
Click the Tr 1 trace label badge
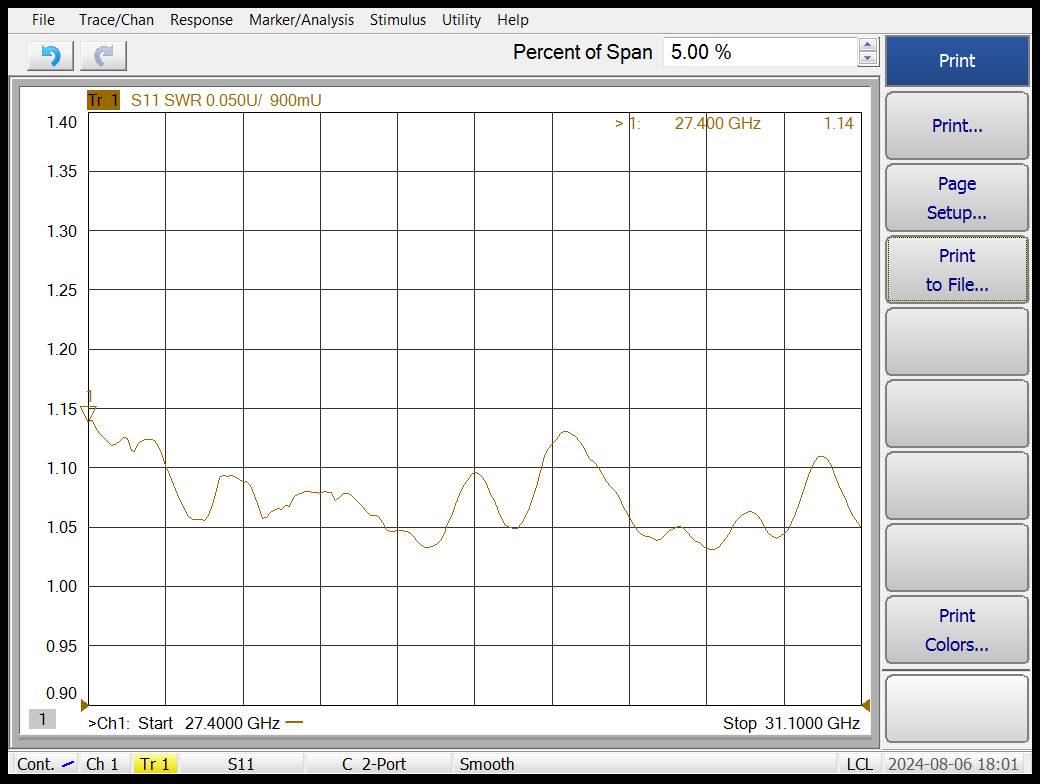(103, 100)
